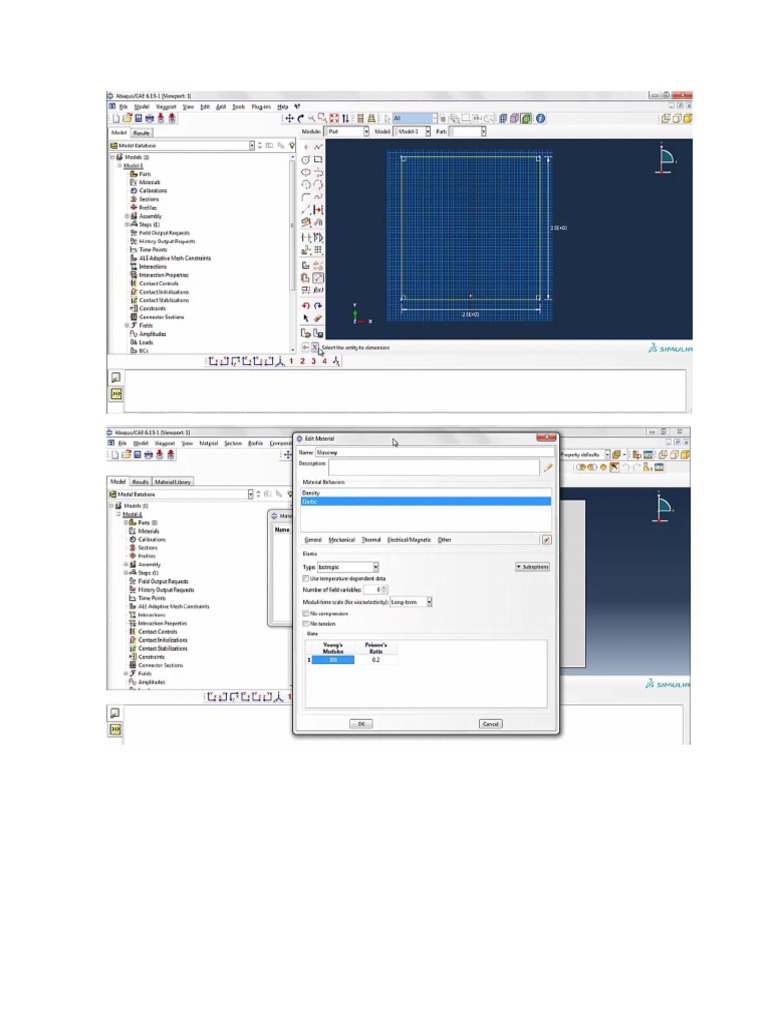The height and width of the screenshot is (1024, 768).
Task: Click the blue query information icon in upper toolbar
Action: click(541, 118)
